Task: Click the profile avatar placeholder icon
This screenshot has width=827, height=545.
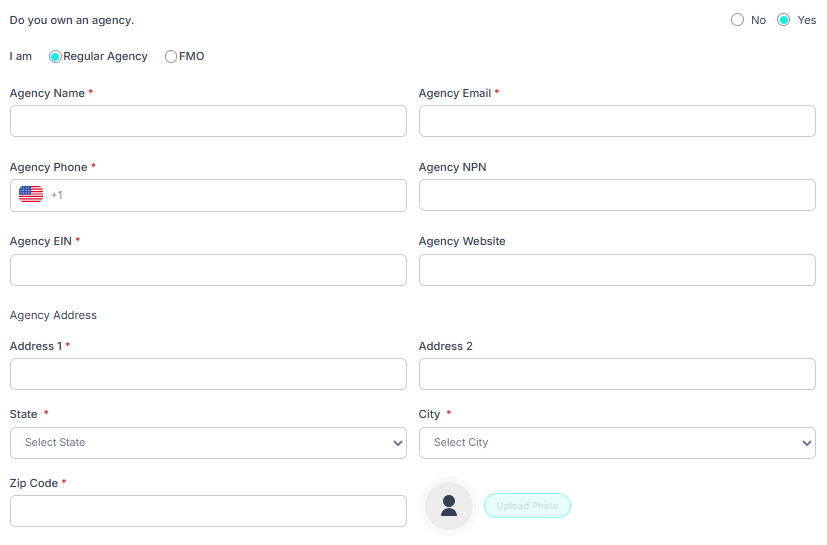Action: (x=449, y=506)
